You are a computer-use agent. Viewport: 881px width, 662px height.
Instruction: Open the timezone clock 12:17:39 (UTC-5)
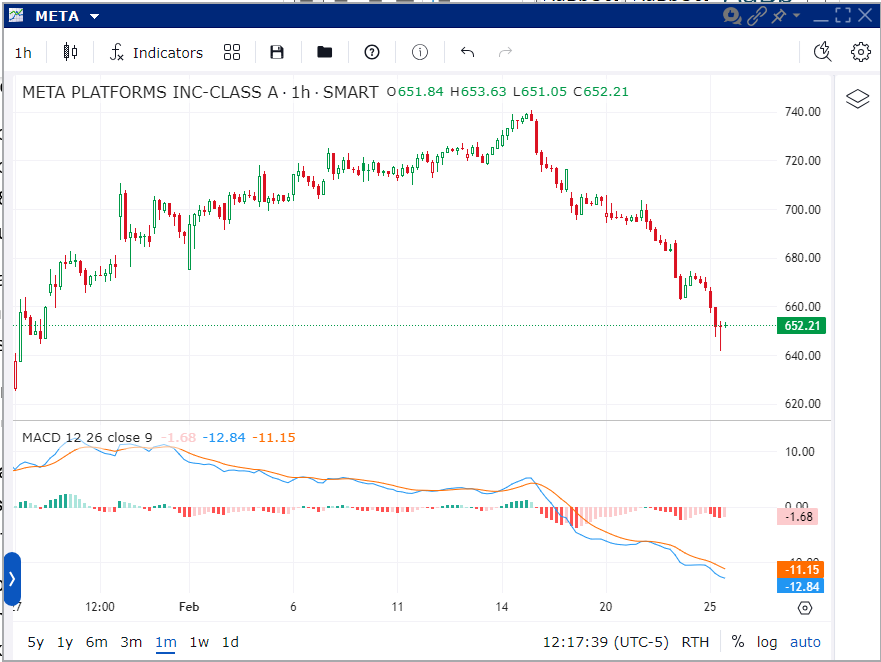606,642
